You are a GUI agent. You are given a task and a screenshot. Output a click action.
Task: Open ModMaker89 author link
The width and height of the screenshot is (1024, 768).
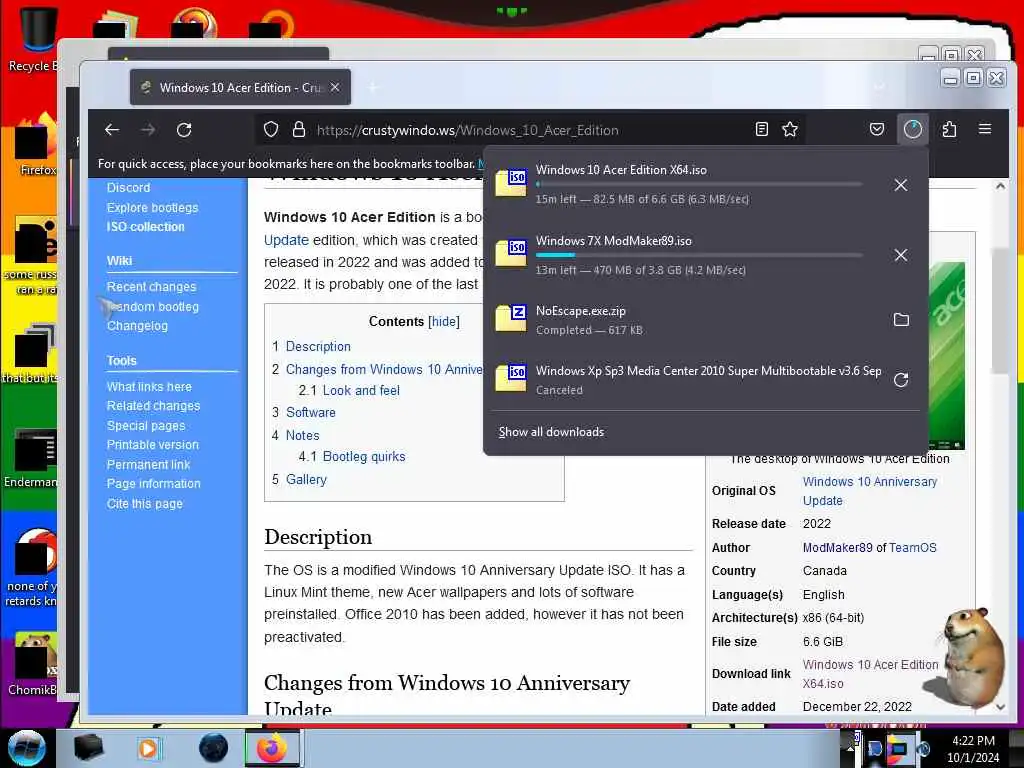tap(837, 548)
